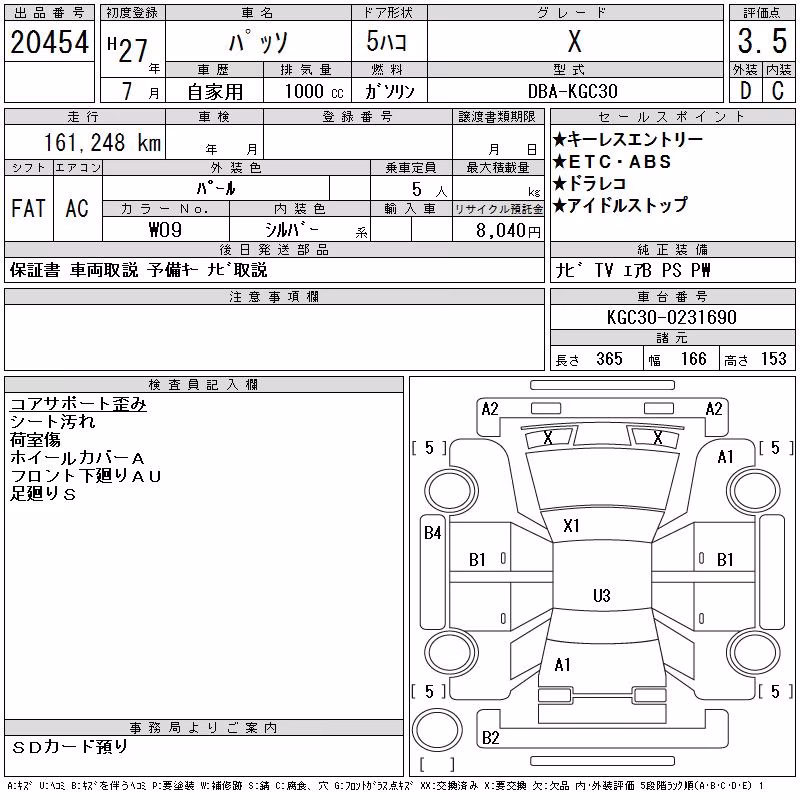Click the ★ドラレコ sales point

coord(589,183)
